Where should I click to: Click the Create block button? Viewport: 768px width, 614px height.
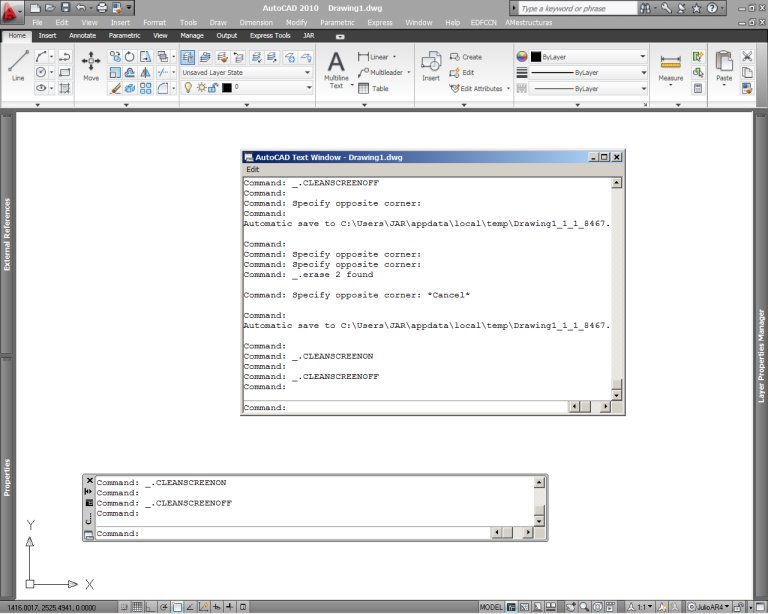coord(466,57)
